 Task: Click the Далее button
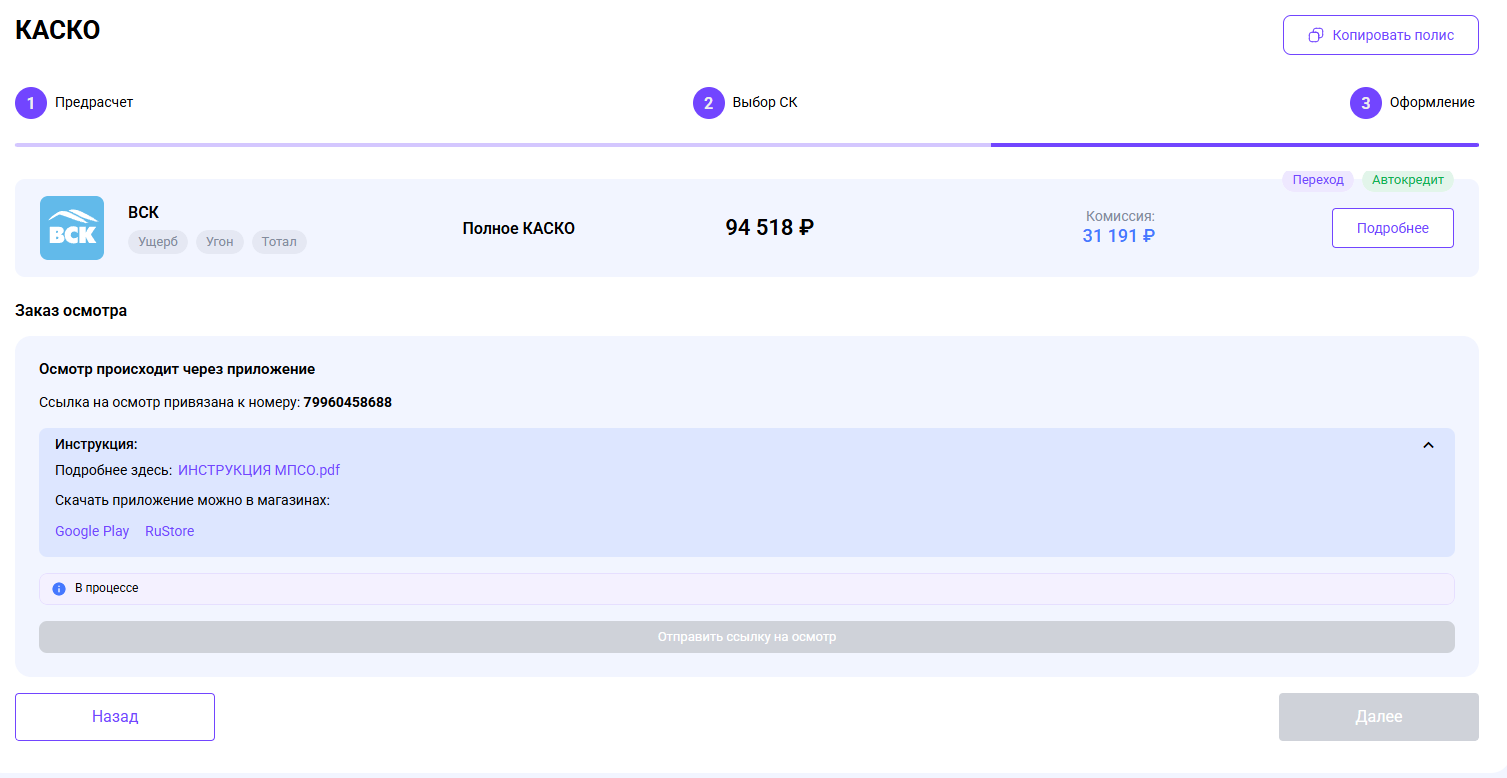(1379, 717)
